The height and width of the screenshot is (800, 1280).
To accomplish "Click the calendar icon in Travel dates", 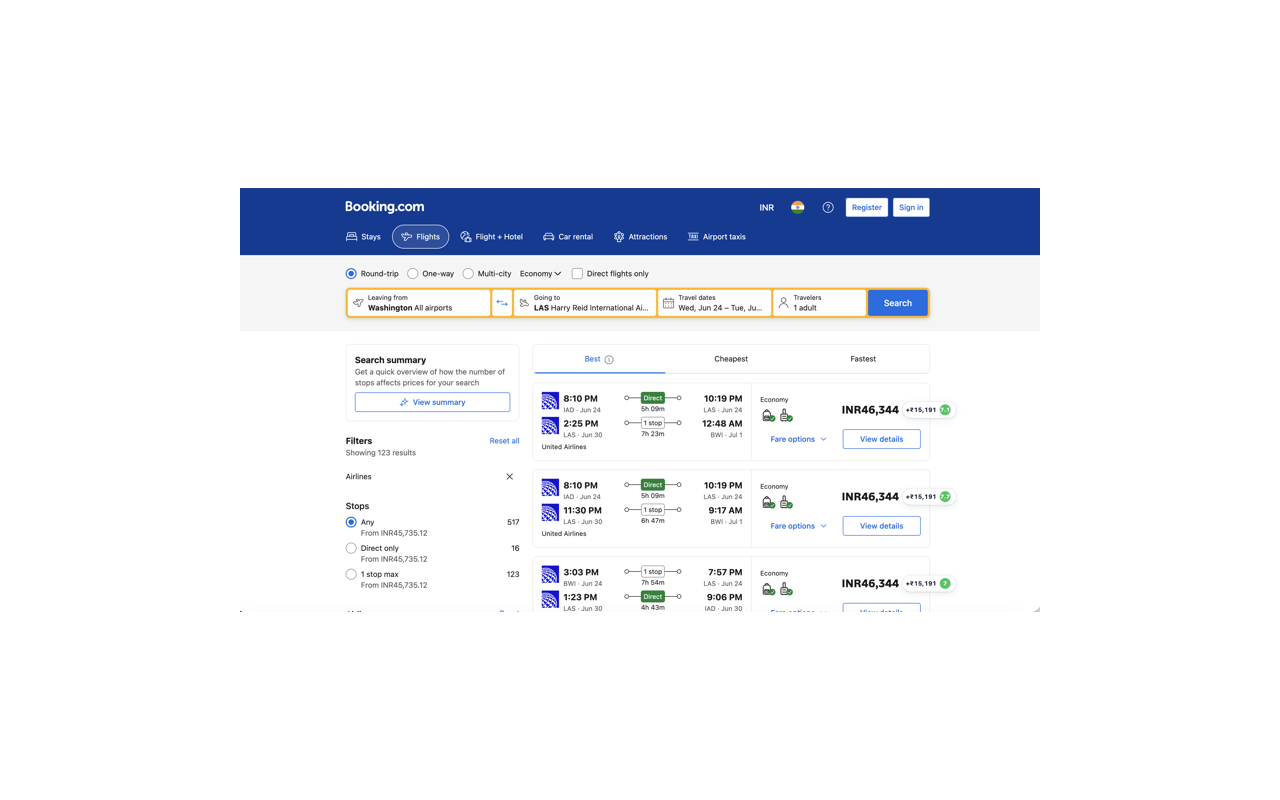I will [668, 303].
